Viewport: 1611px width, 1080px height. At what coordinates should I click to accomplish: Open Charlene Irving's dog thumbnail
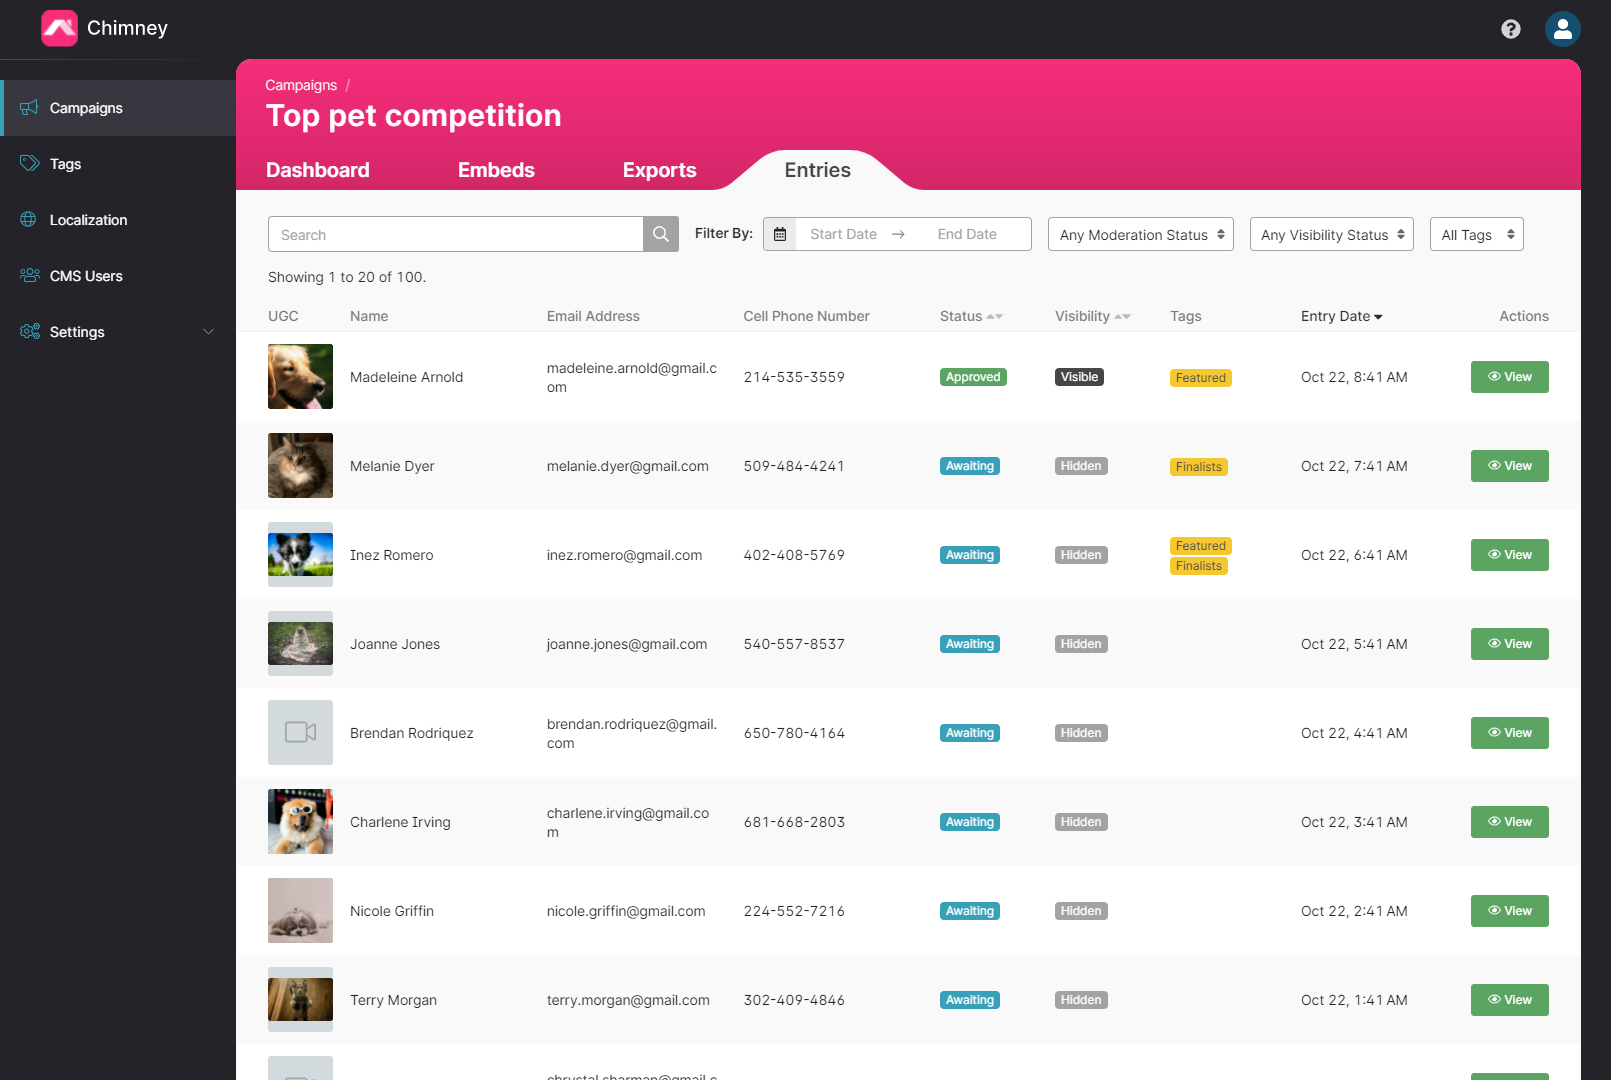click(x=300, y=821)
